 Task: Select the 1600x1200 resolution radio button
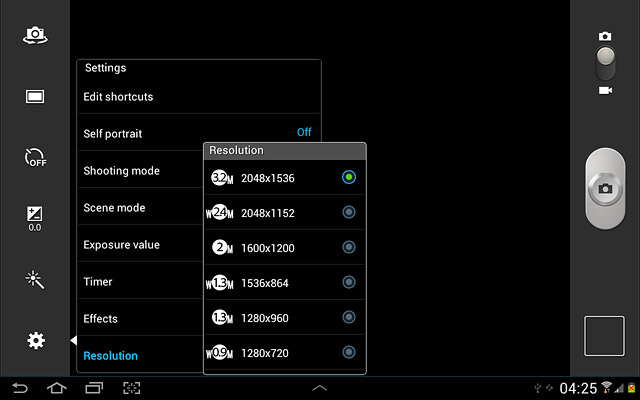click(x=349, y=247)
